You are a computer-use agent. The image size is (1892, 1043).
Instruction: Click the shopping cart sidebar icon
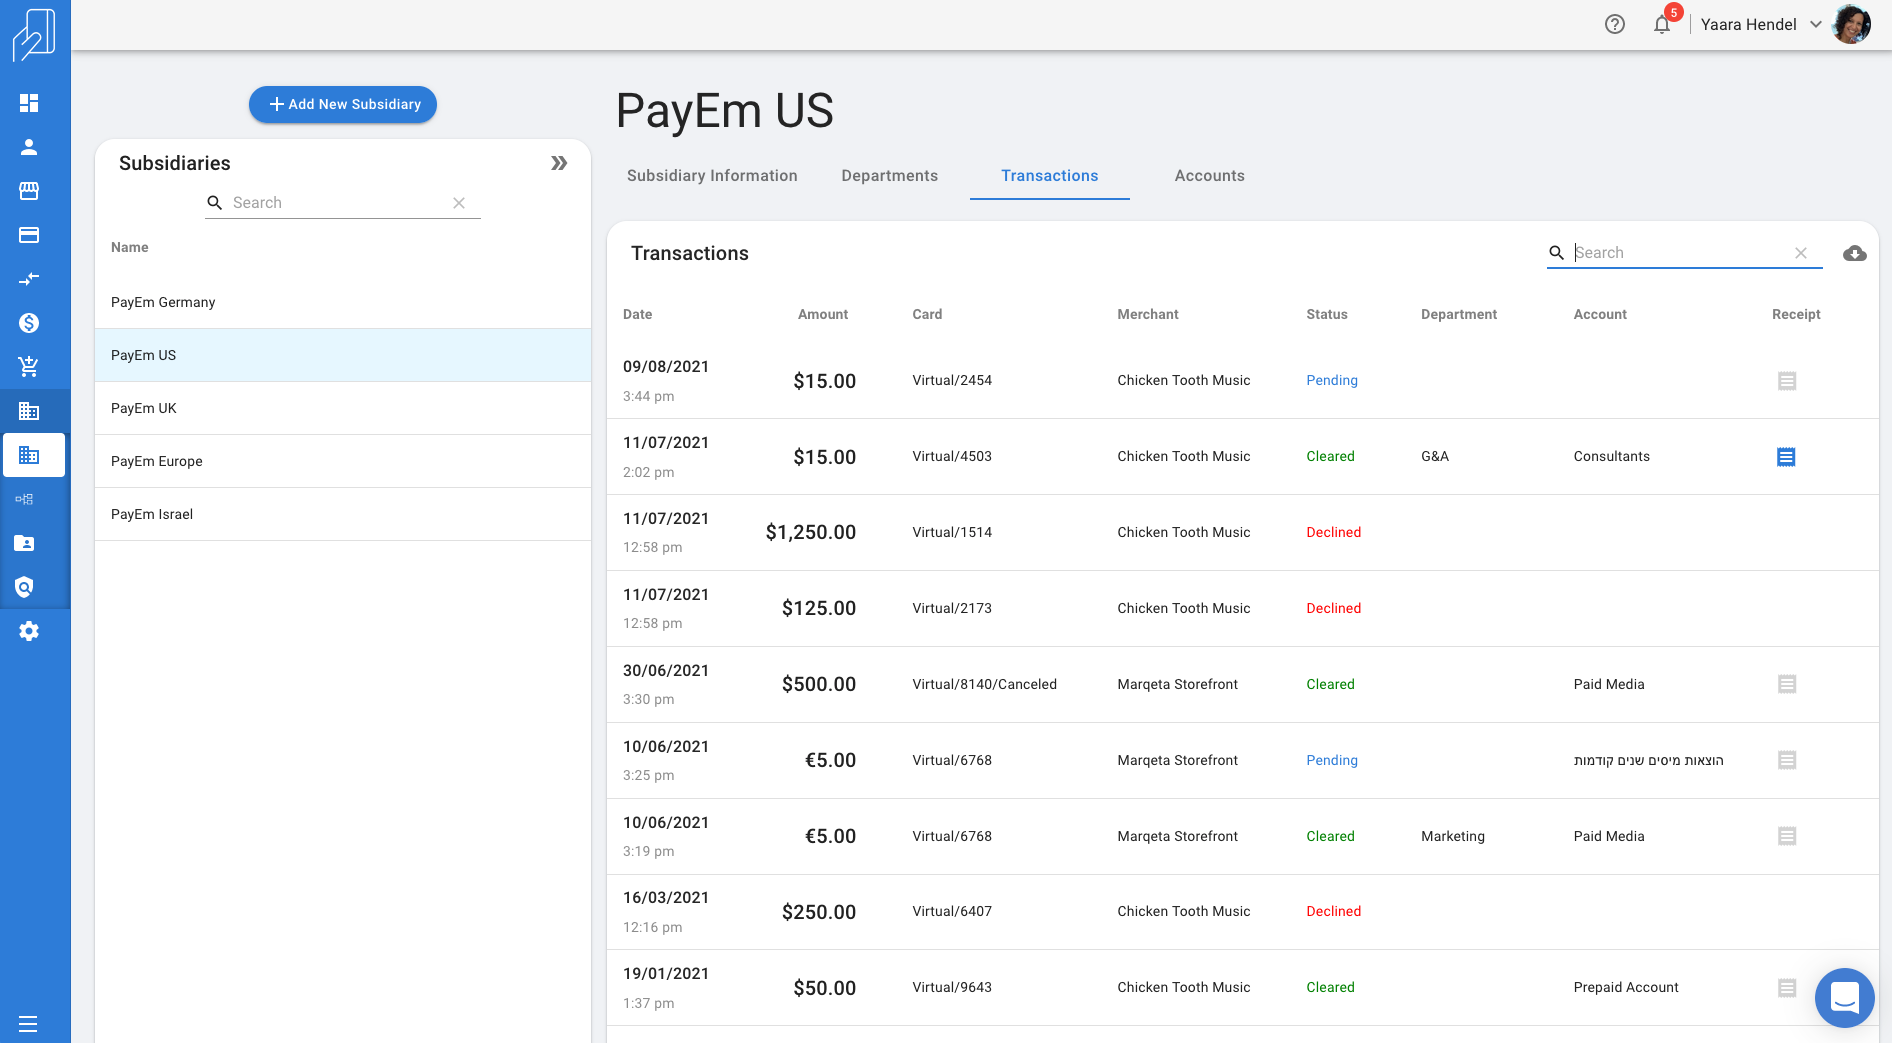pos(29,367)
